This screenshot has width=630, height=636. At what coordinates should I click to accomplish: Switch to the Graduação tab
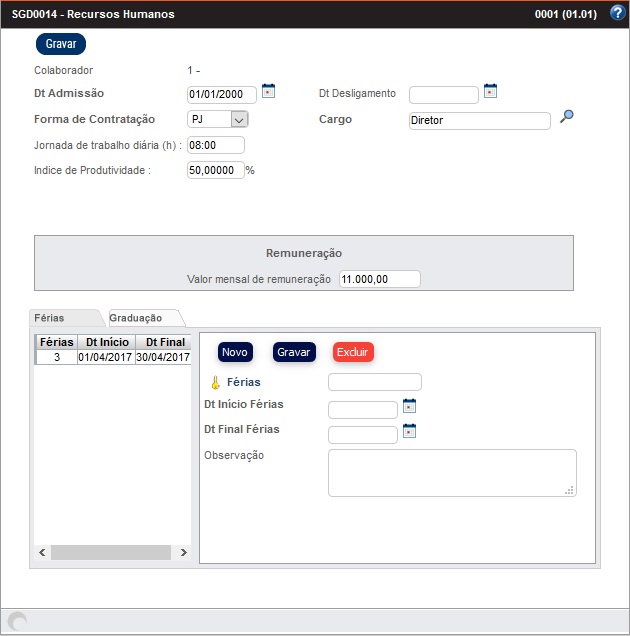click(x=136, y=318)
